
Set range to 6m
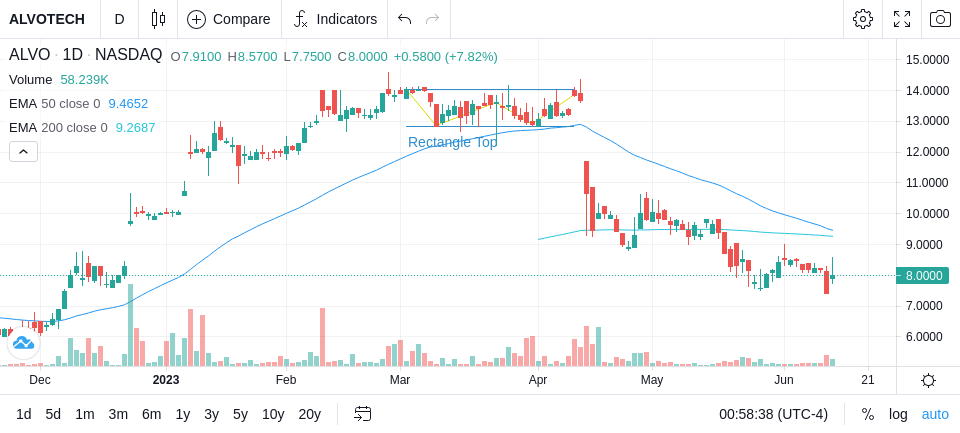coord(151,415)
